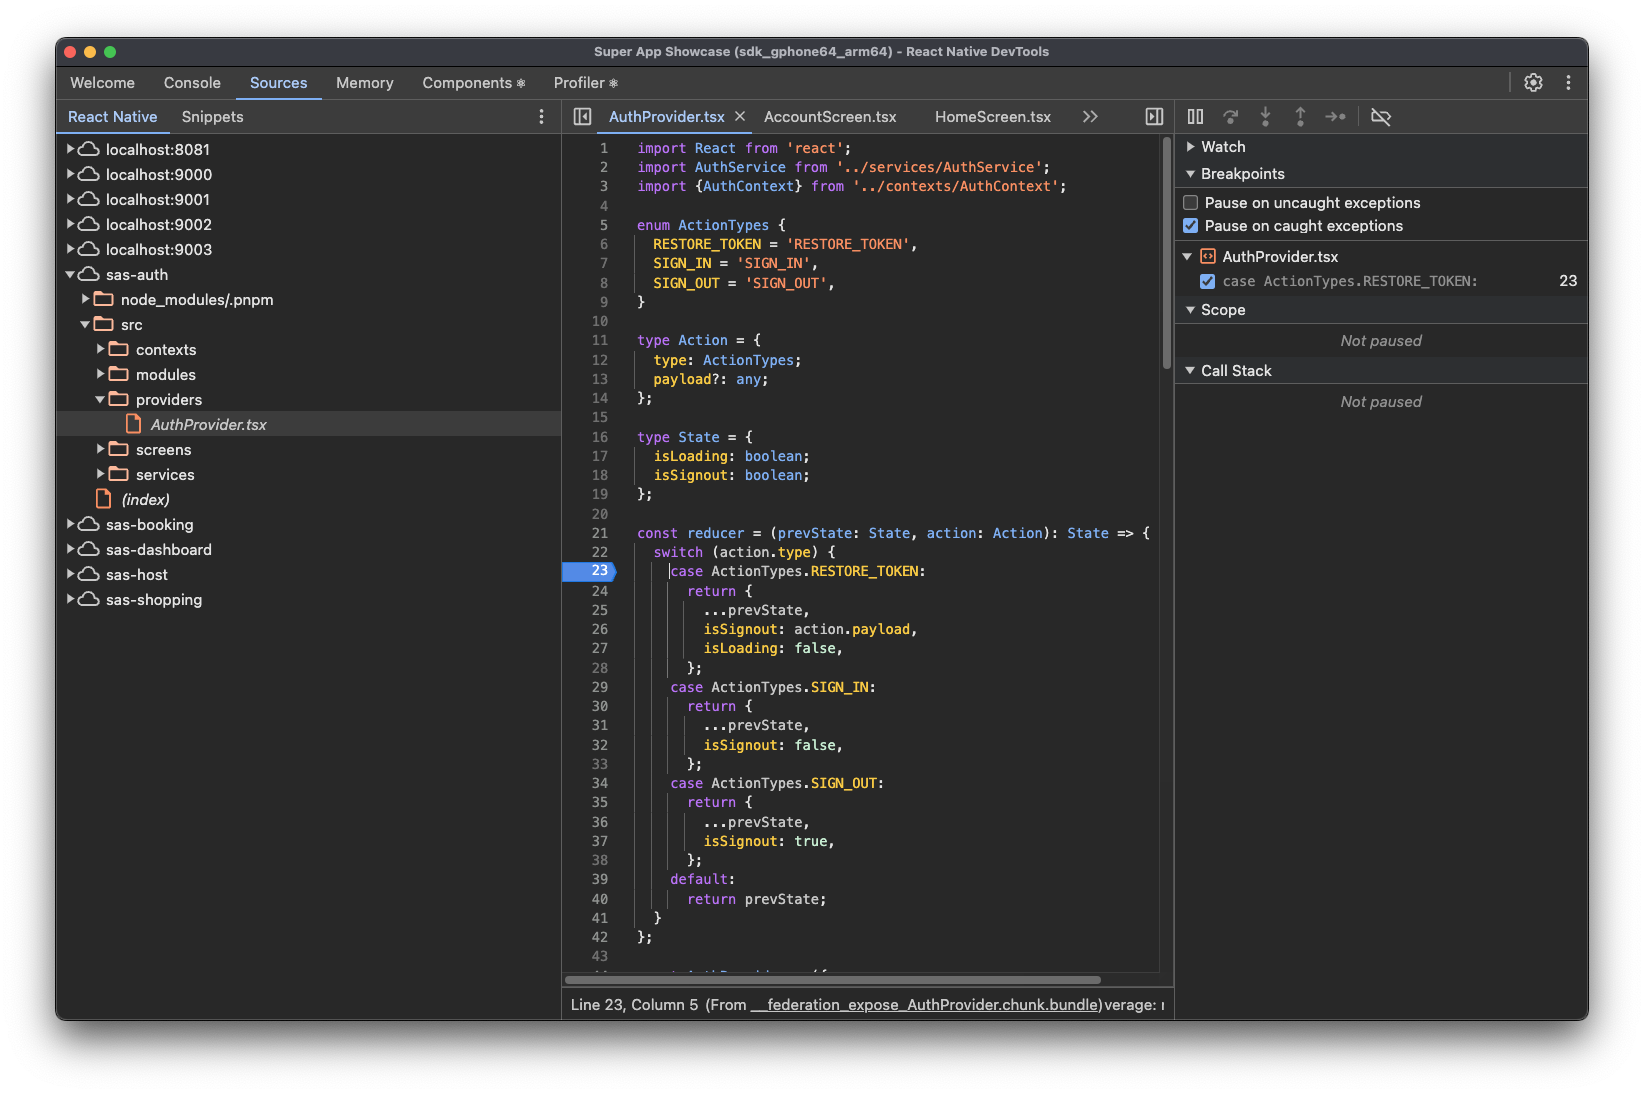The height and width of the screenshot is (1094, 1644).
Task: Expand the Watch section
Action: coord(1190,146)
